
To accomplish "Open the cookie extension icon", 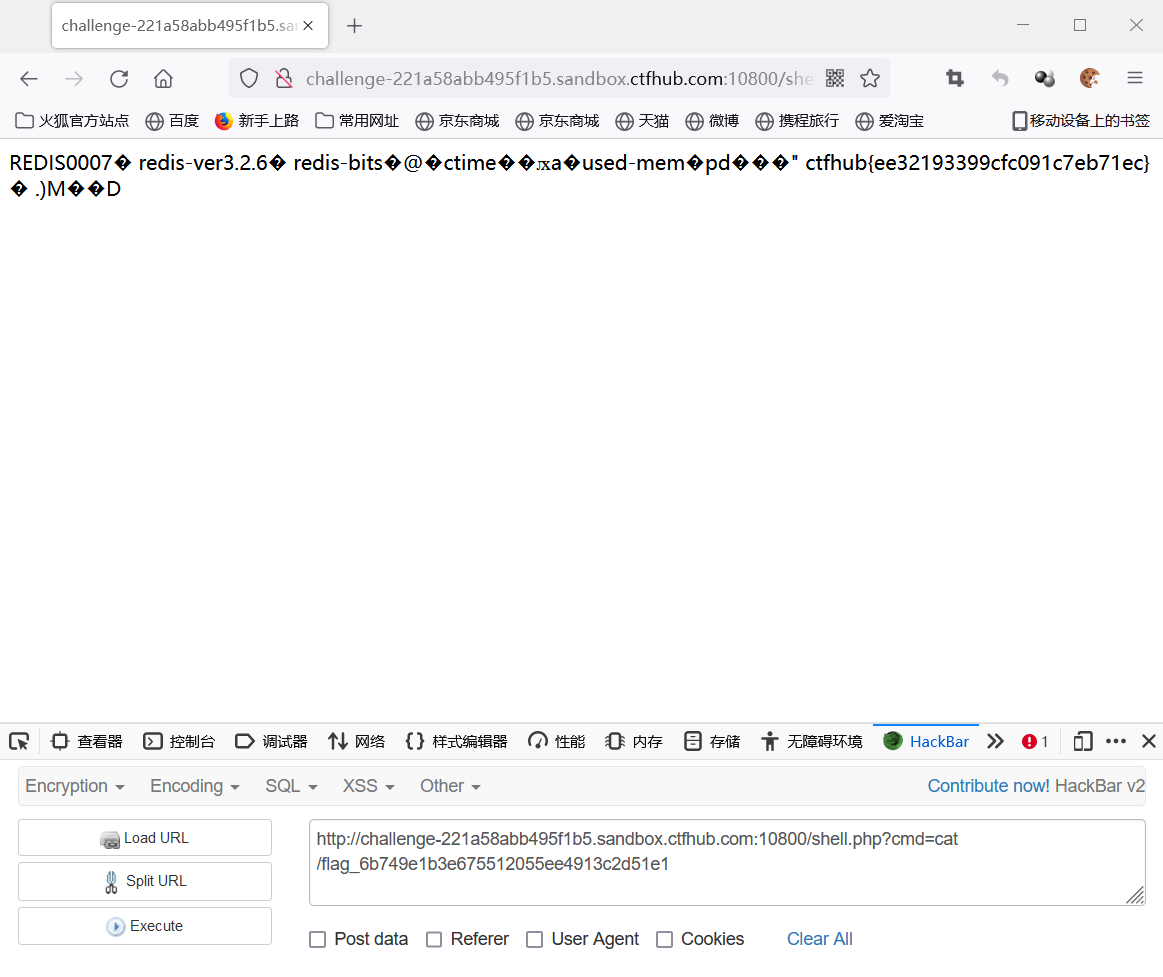I will [x=1090, y=78].
